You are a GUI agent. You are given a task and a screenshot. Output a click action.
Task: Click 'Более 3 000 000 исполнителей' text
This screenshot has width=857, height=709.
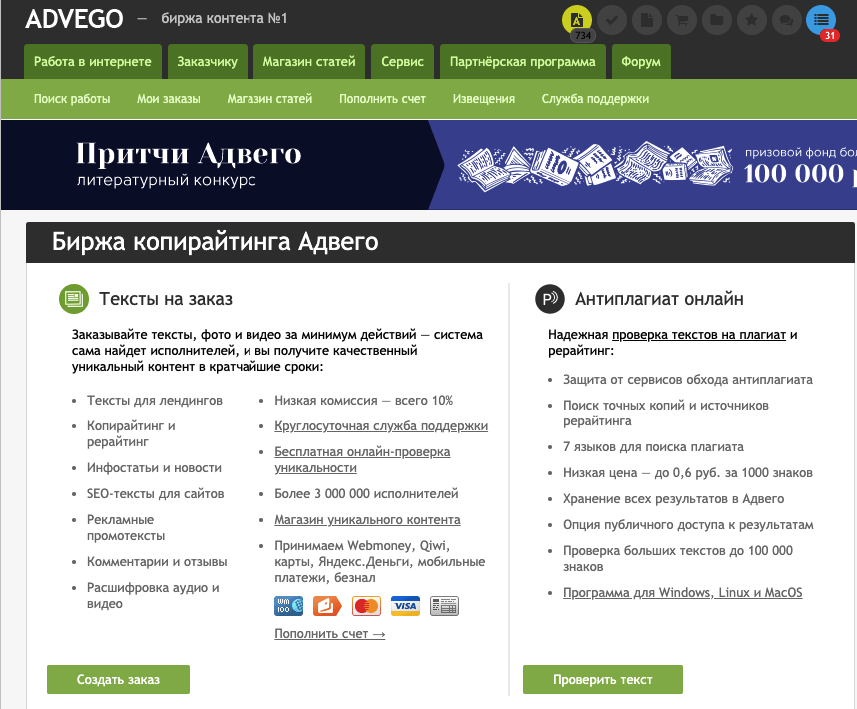366,494
